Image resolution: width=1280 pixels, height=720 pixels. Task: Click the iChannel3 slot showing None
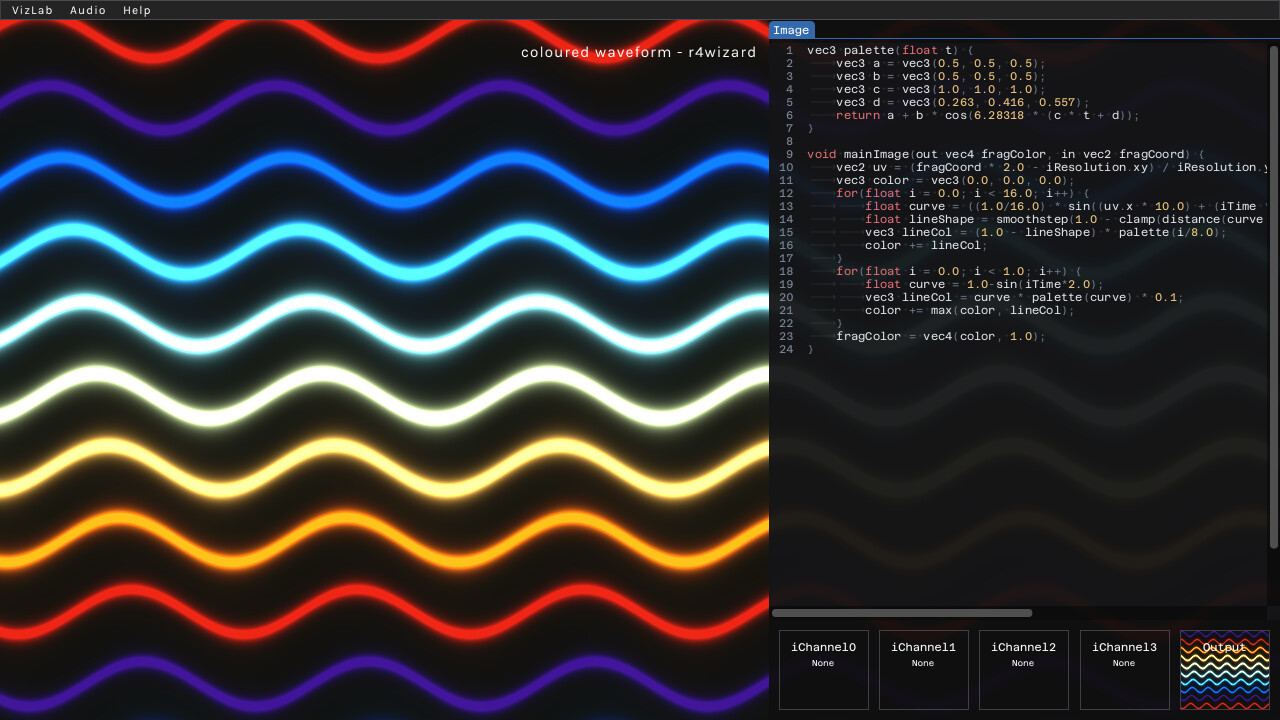click(x=1124, y=669)
